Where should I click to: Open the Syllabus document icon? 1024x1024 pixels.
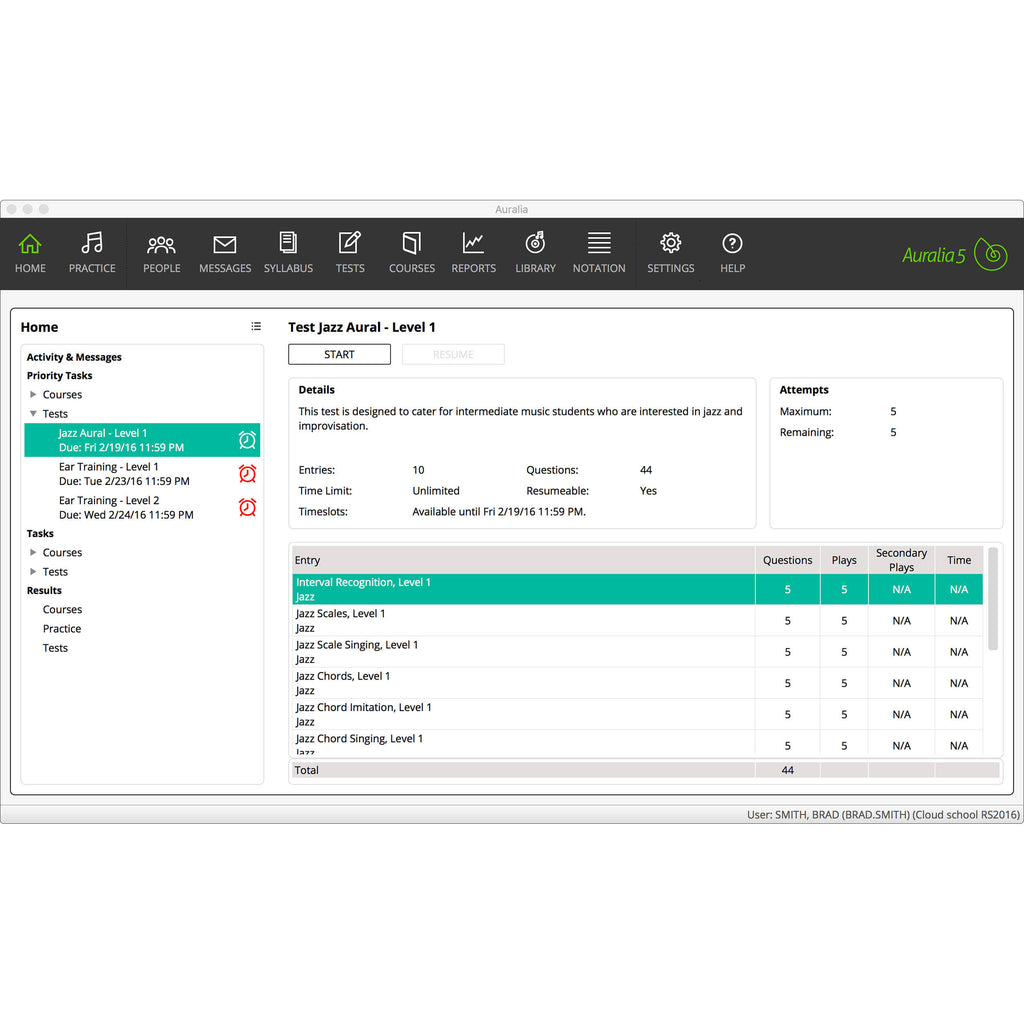[288, 244]
